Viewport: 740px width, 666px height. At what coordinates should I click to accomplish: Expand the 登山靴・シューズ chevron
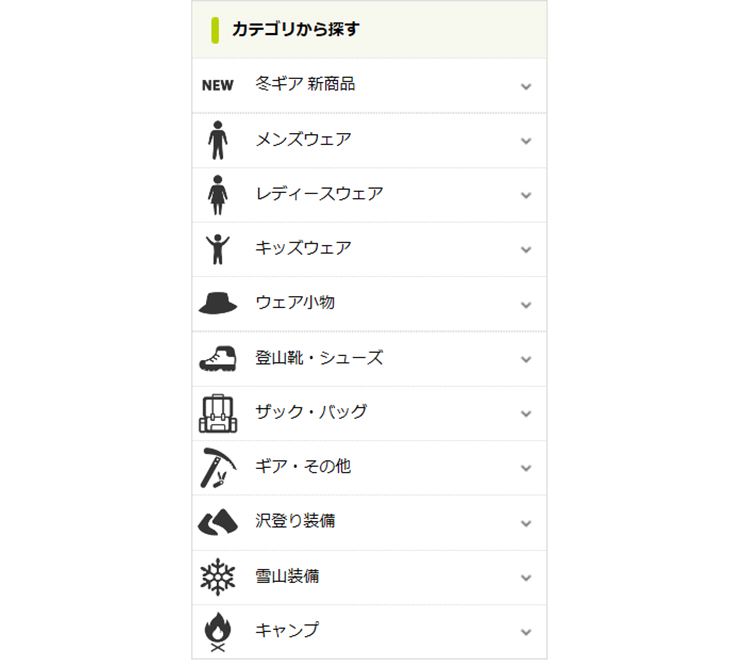tap(526, 359)
